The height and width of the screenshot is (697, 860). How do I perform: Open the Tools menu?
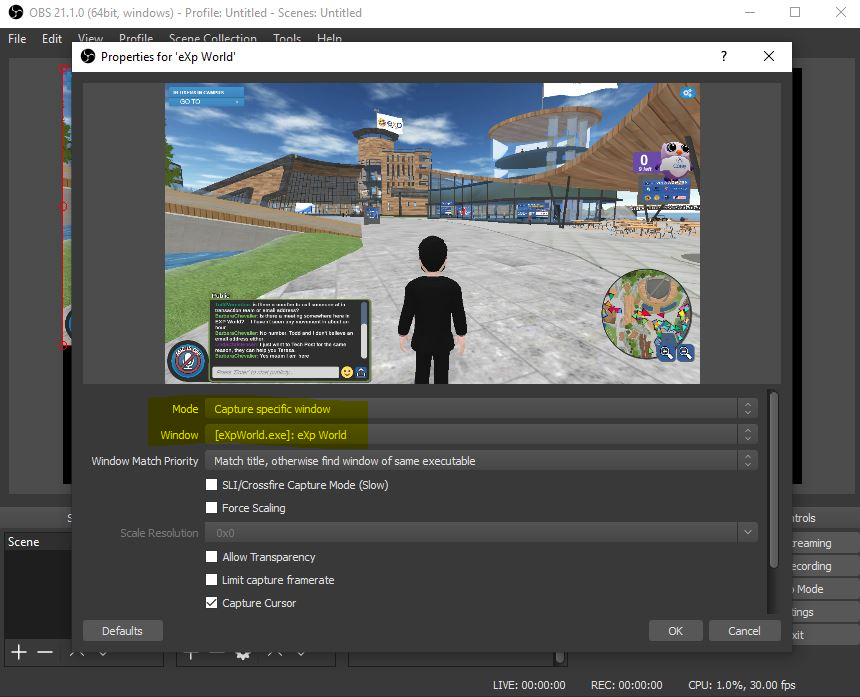(x=287, y=38)
